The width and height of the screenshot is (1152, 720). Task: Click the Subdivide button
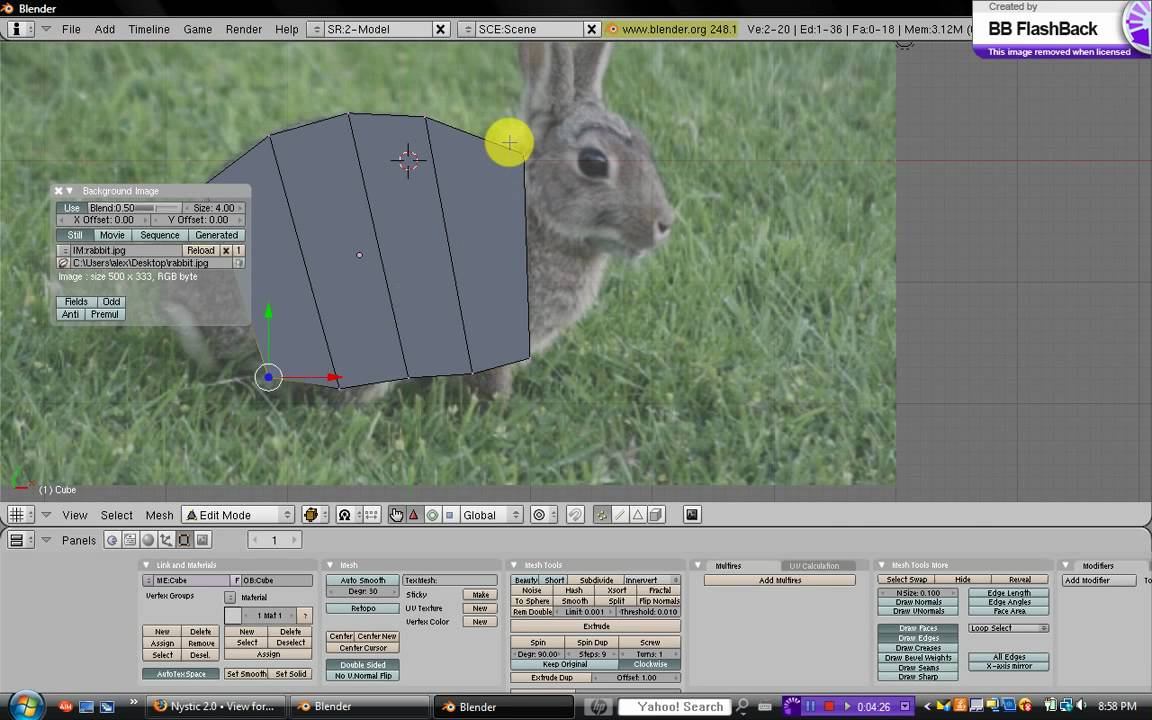596,580
